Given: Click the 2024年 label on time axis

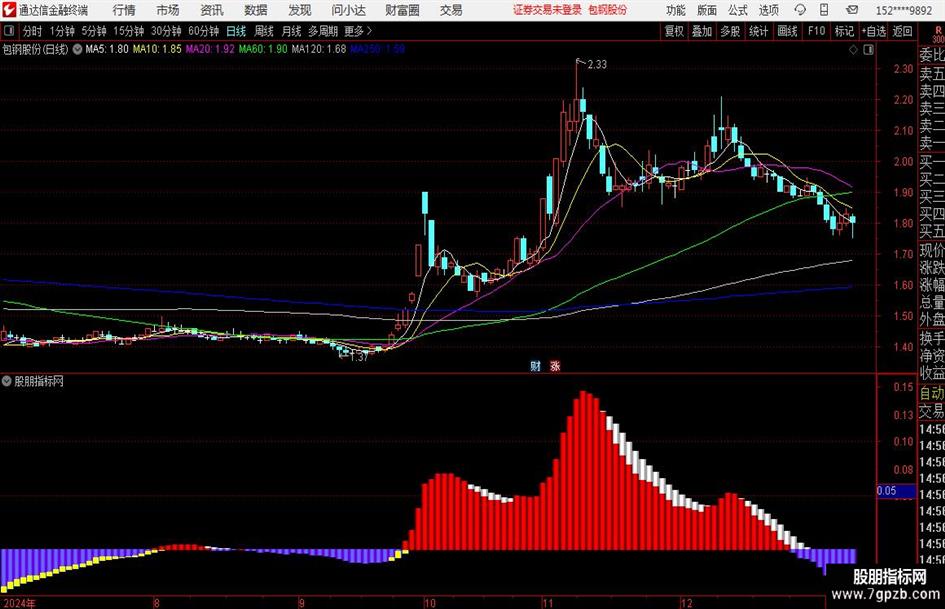Looking at the screenshot, I should (19, 603).
